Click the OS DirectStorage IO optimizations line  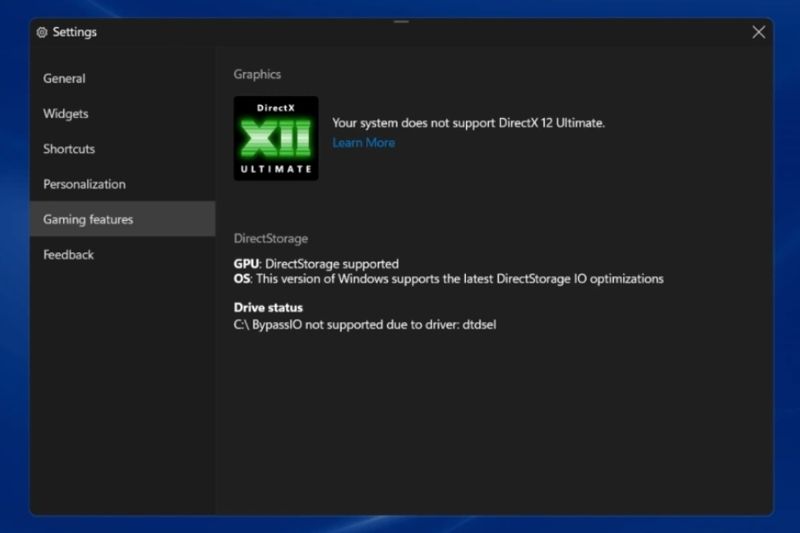448,279
